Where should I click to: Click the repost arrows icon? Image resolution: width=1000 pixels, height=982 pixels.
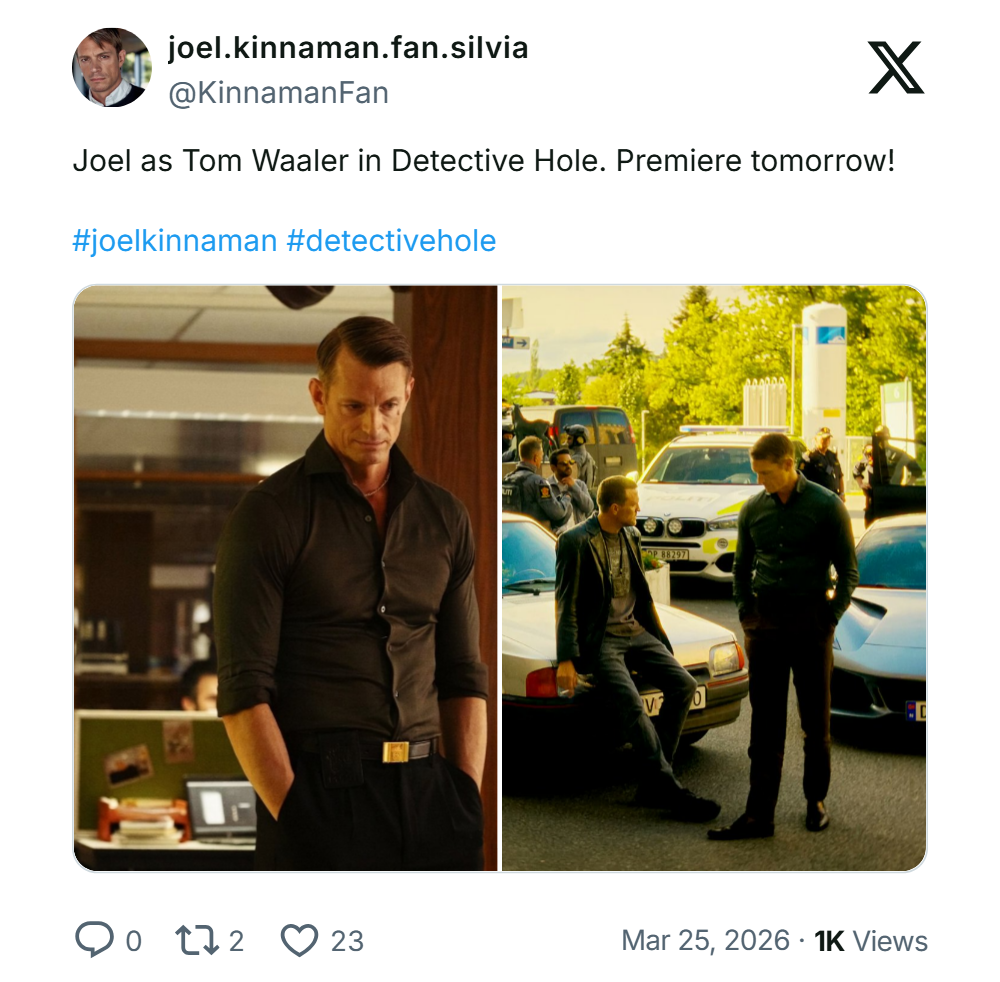195,940
